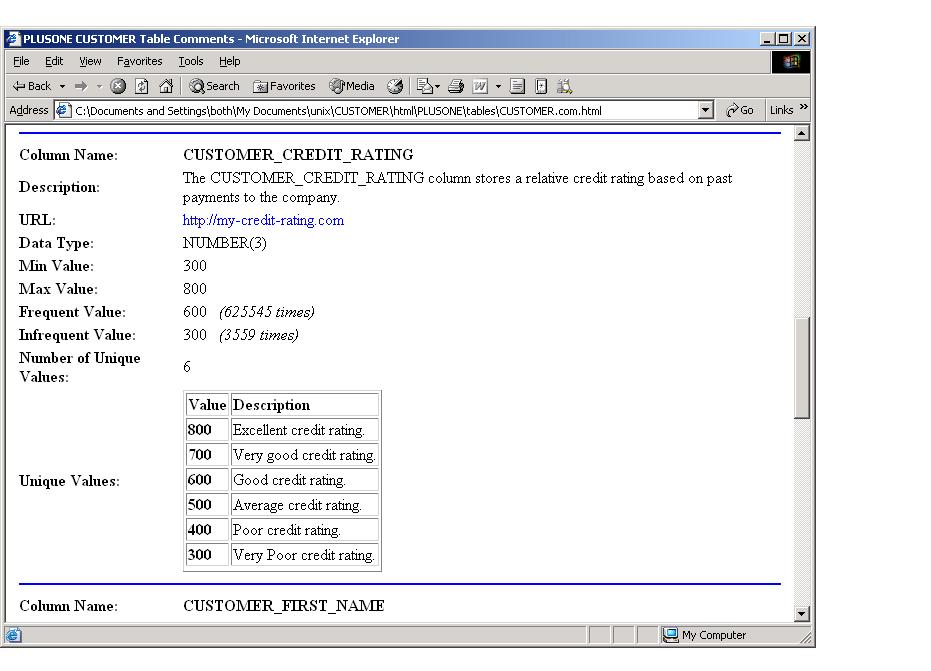Follow the http://my-credit-rating.com link
This screenshot has width=931, height=671.
pos(263,220)
